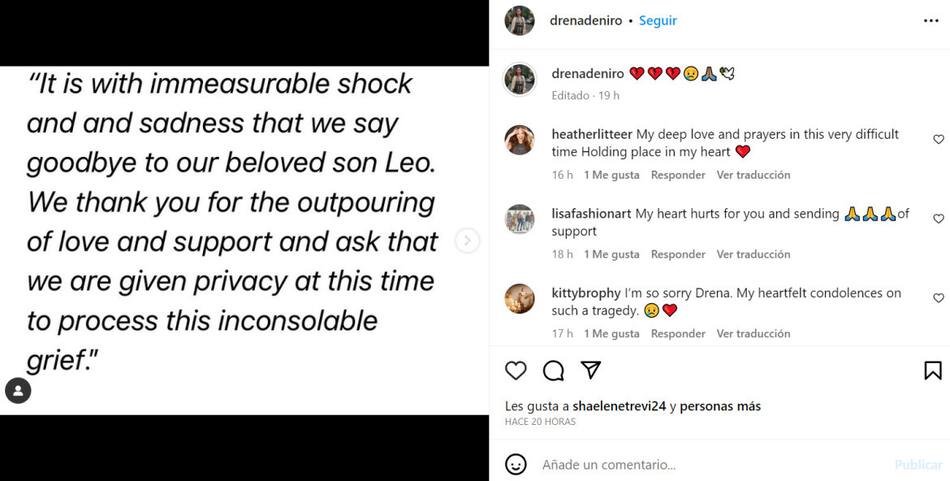Open drenadeniro header profile picture
This screenshot has width=950, height=481.
coord(519,20)
